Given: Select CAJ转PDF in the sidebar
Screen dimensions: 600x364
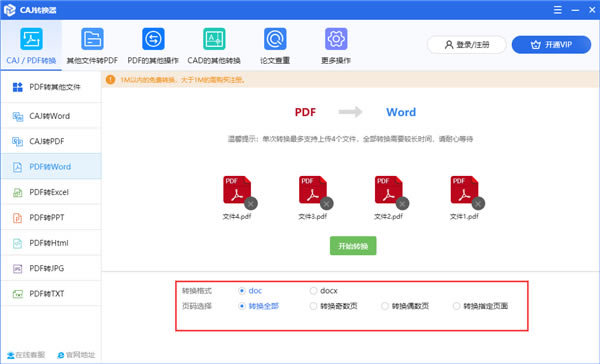Looking at the screenshot, I should point(51,141).
